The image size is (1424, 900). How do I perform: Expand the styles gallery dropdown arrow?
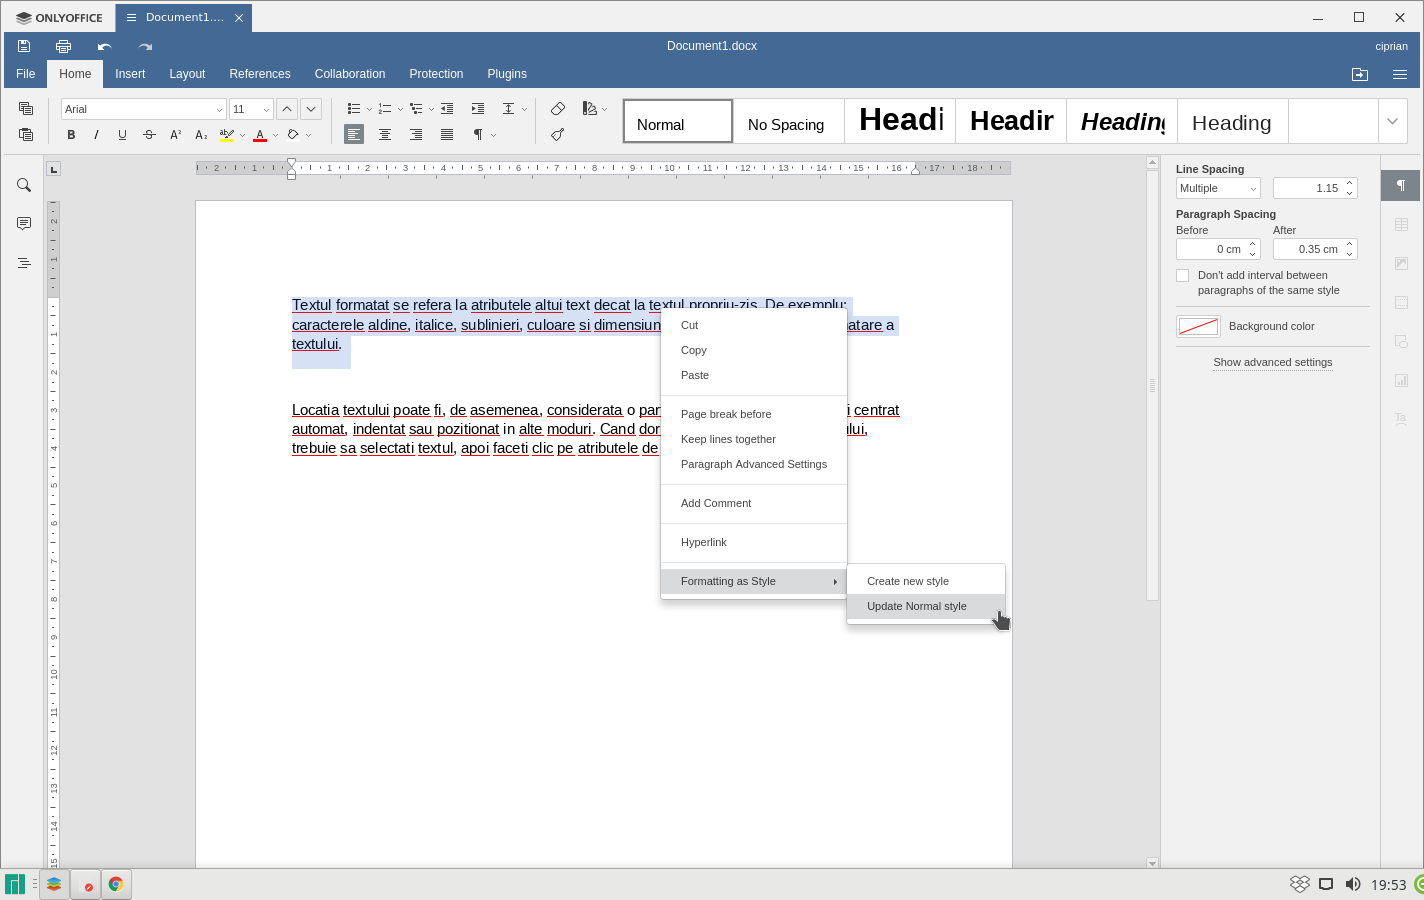click(1392, 121)
